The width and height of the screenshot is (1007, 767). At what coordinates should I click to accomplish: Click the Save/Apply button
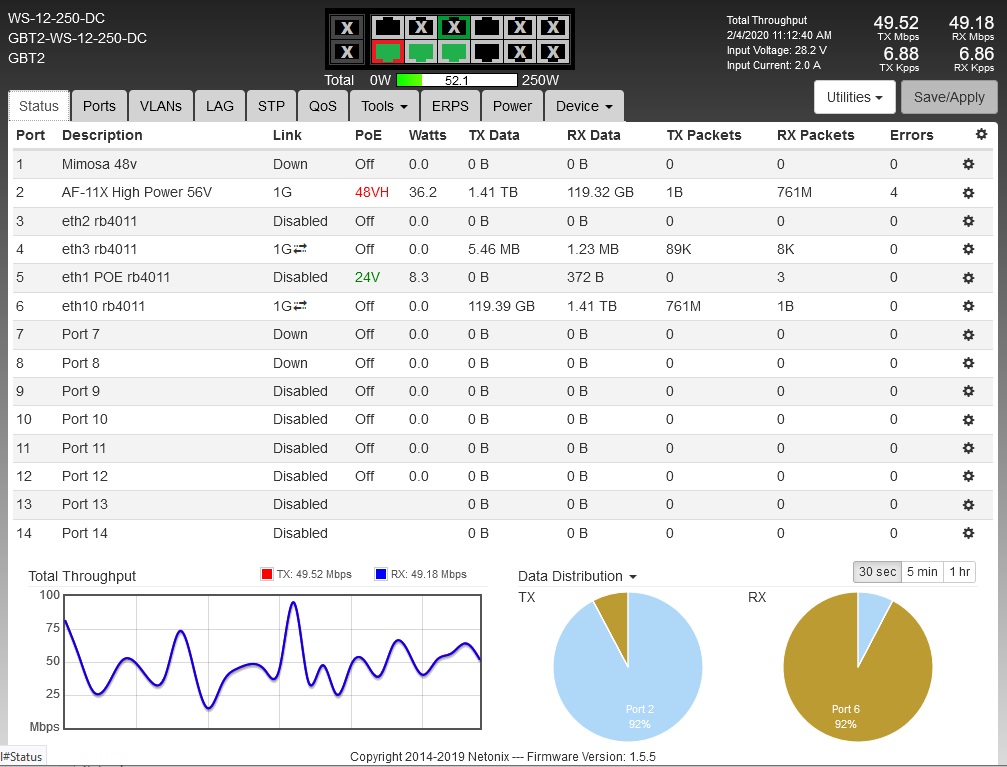pyautogui.click(x=949, y=97)
